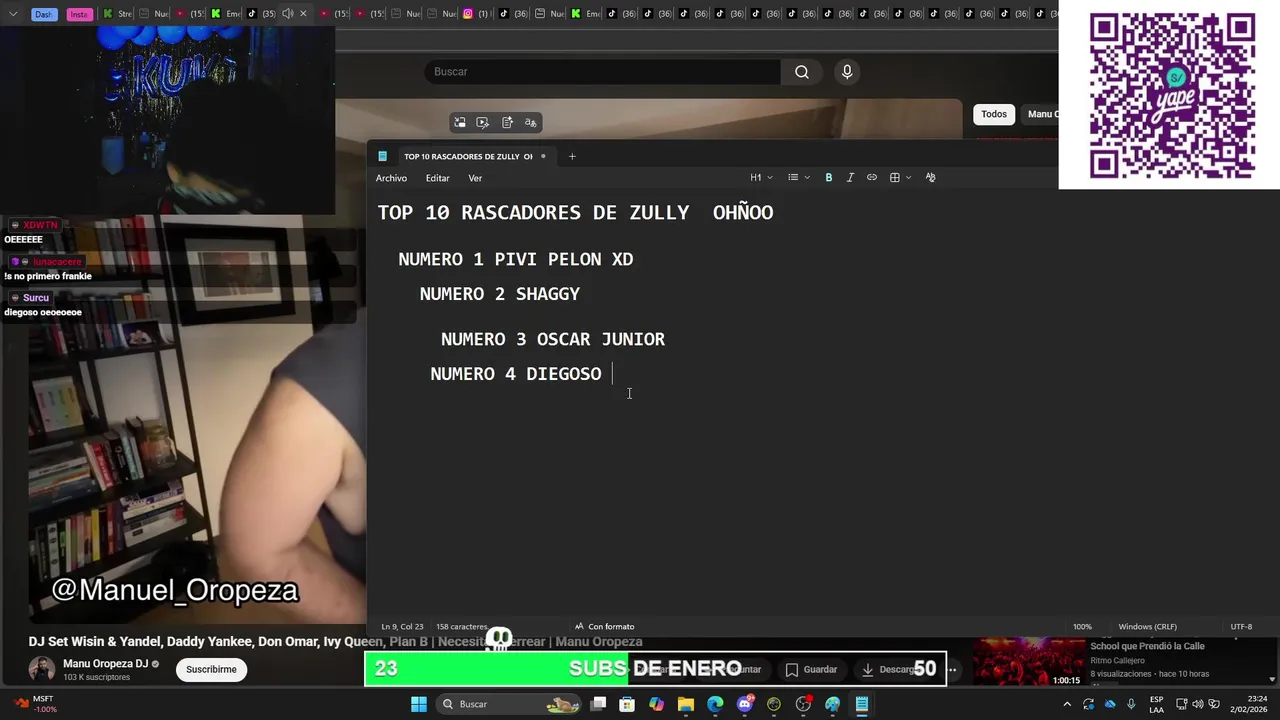
Task: Add a new Notepad tab
Action: pyautogui.click(x=572, y=156)
